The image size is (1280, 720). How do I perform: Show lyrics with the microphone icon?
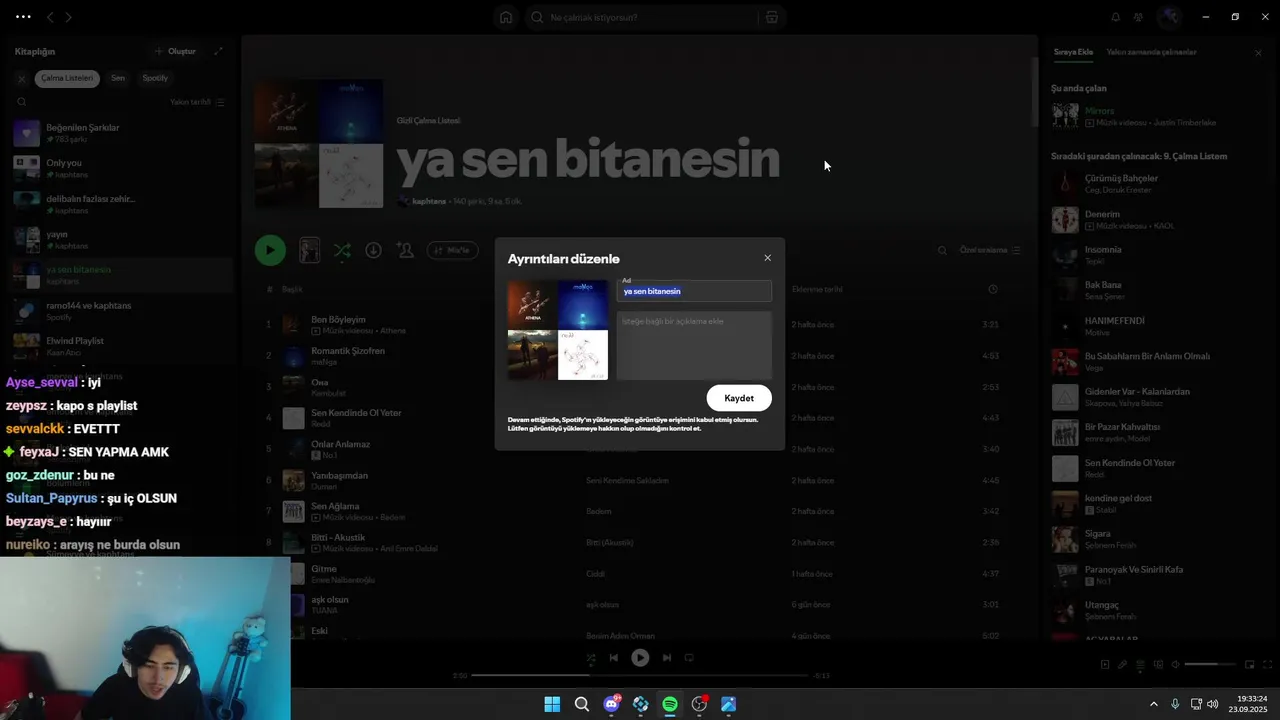tap(1123, 664)
